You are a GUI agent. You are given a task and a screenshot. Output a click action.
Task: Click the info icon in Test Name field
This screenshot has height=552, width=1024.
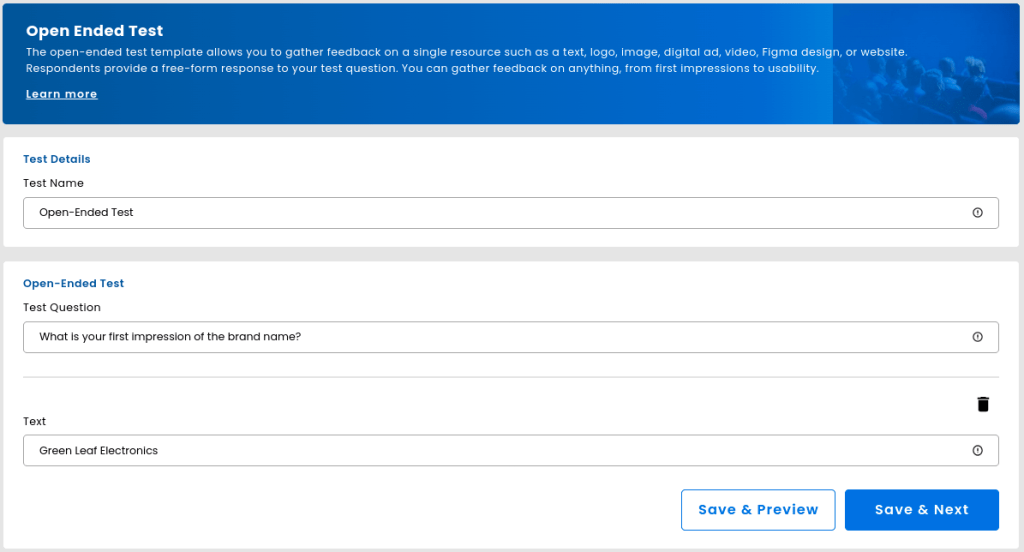(x=977, y=213)
